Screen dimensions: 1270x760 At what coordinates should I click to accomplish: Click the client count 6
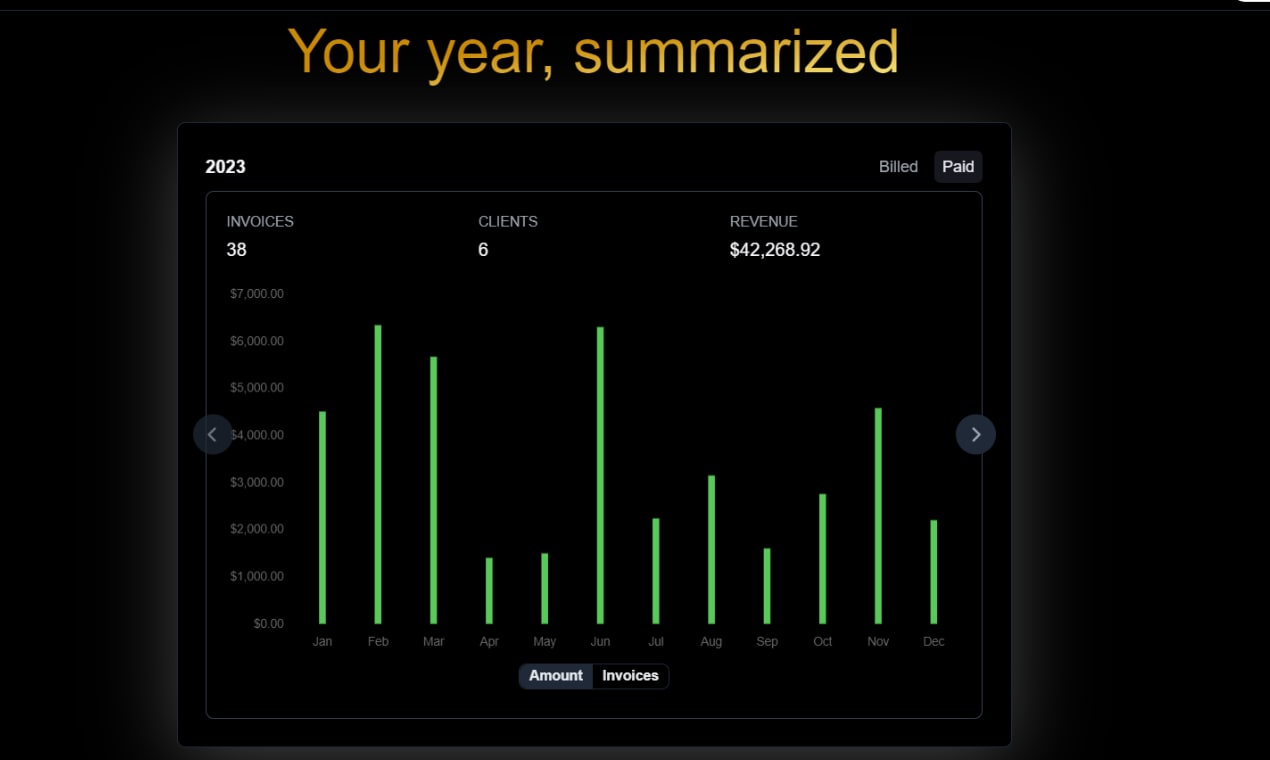(x=483, y=250)
